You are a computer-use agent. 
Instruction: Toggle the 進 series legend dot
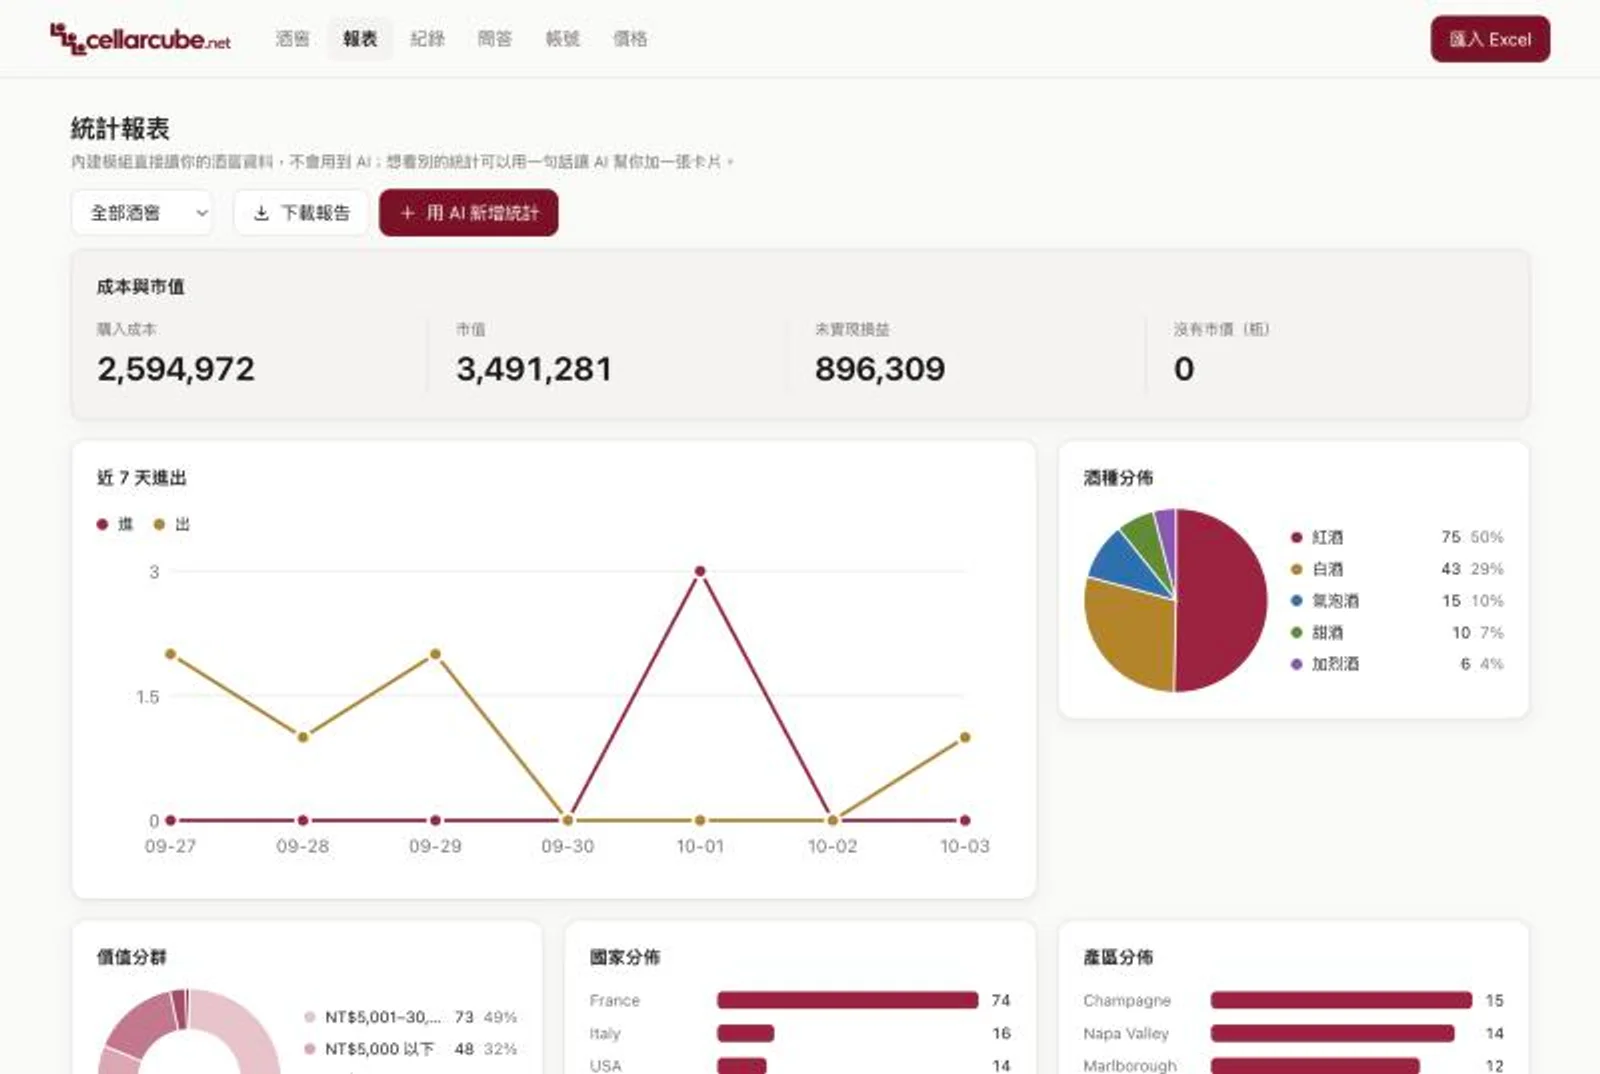[x=102, y=524]
